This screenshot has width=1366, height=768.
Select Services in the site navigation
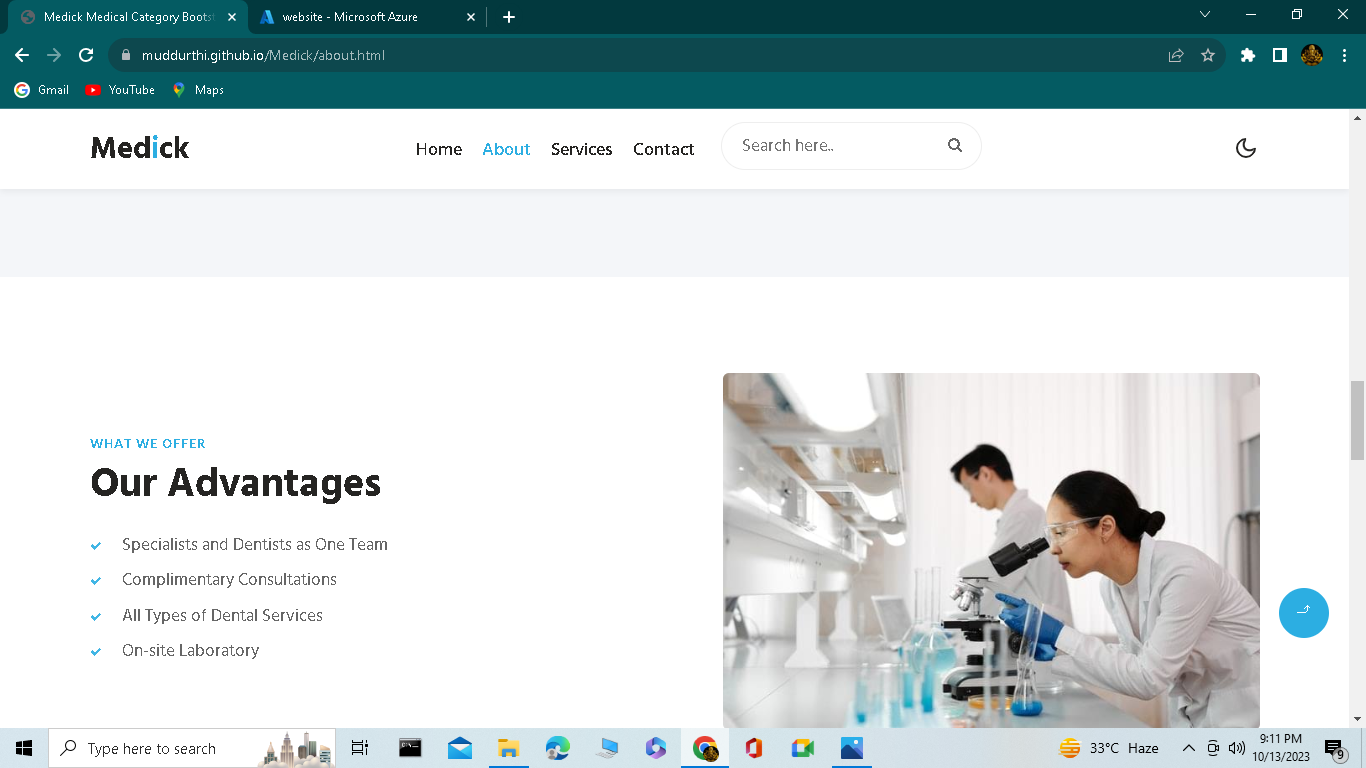point(581,149)
